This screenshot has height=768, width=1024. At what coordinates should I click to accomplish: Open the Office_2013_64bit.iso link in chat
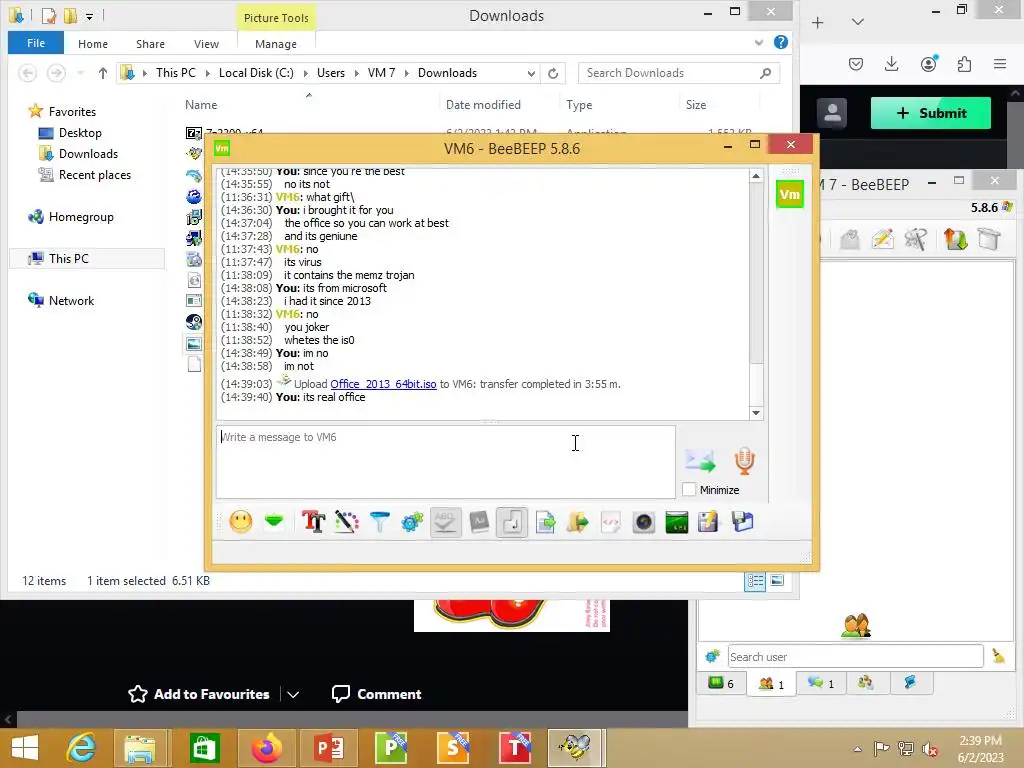point(383,384)
